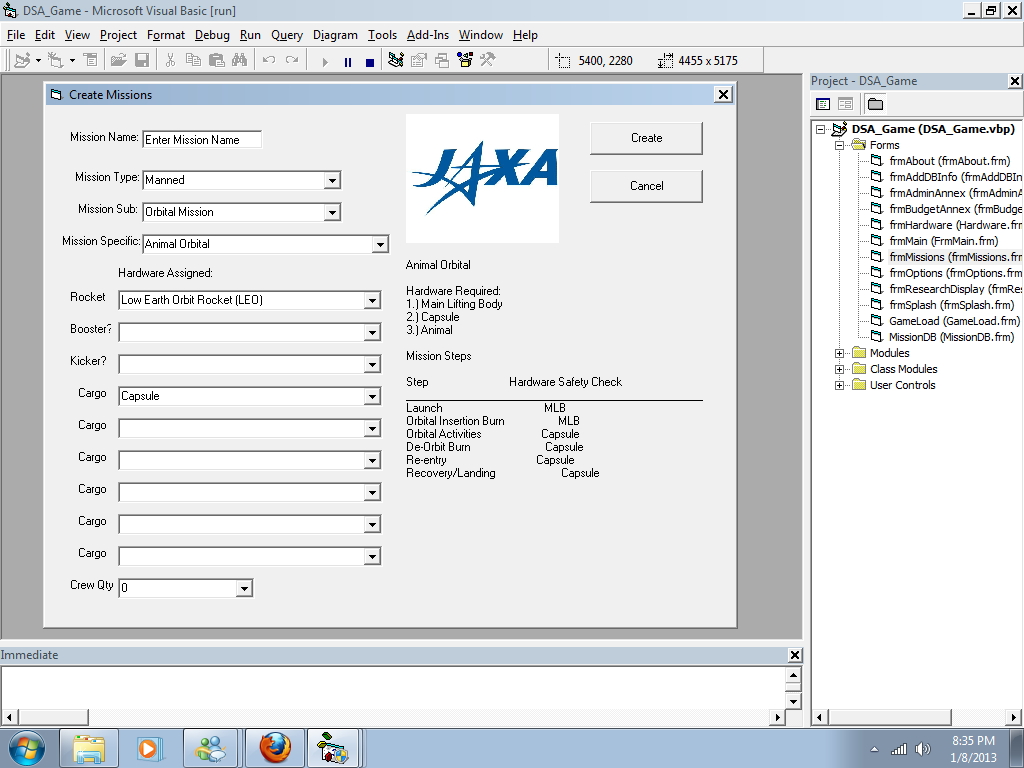
Task: Select frmSplash in the project tree
Action: click(x=952, y=305)
